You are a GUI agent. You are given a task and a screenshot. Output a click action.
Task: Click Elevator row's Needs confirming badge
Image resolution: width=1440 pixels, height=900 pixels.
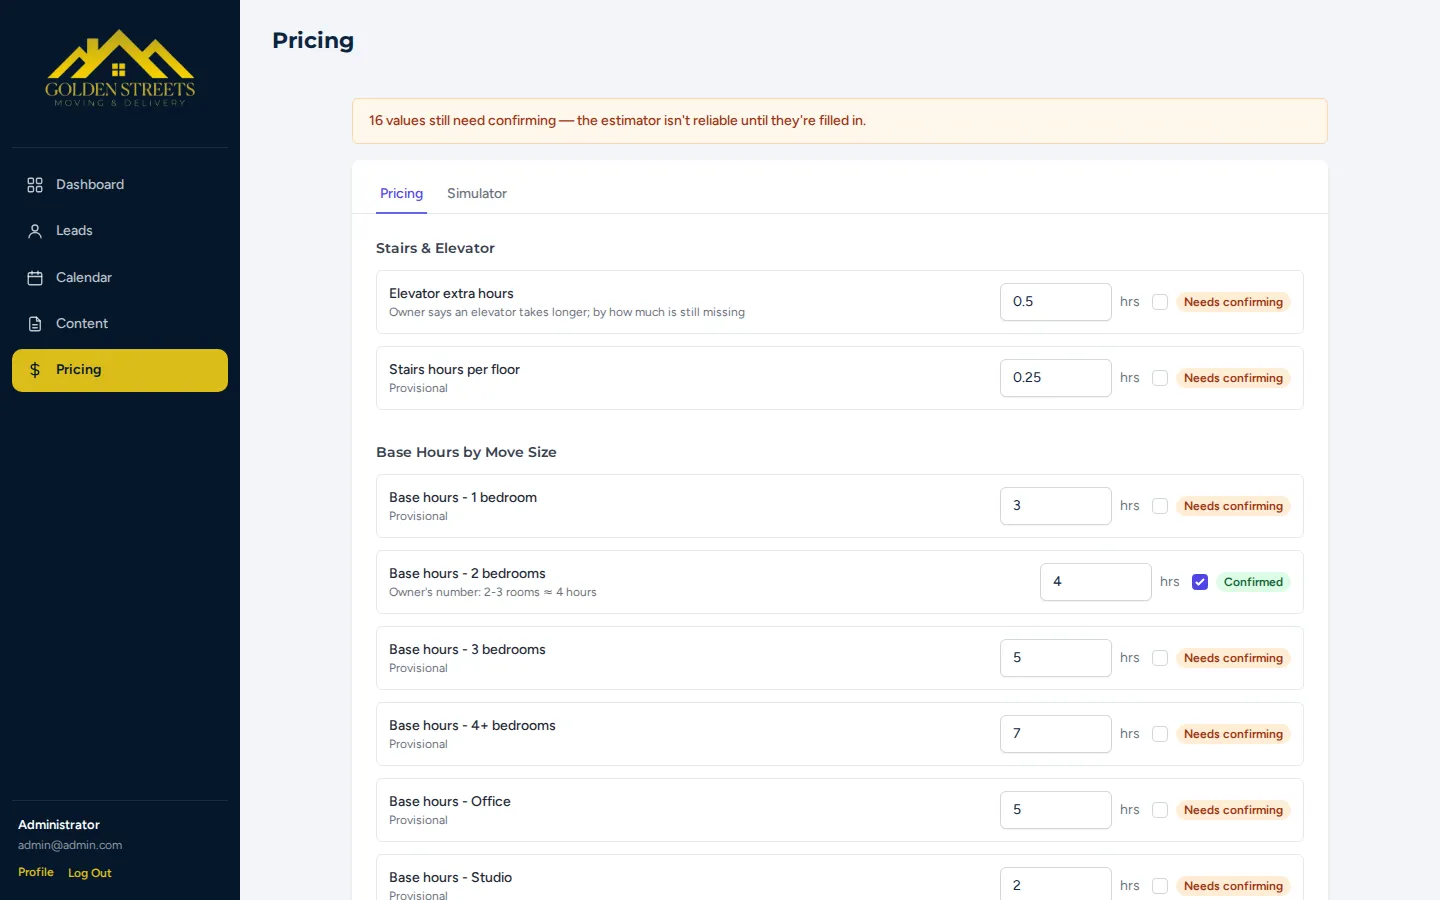pos(1233,302)
